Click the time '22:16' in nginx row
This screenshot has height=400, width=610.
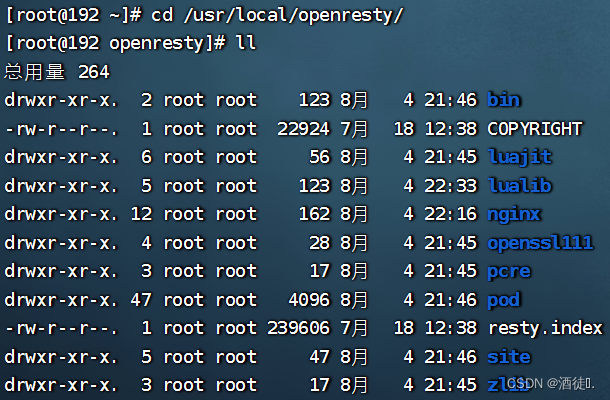[x=450, y=214]
